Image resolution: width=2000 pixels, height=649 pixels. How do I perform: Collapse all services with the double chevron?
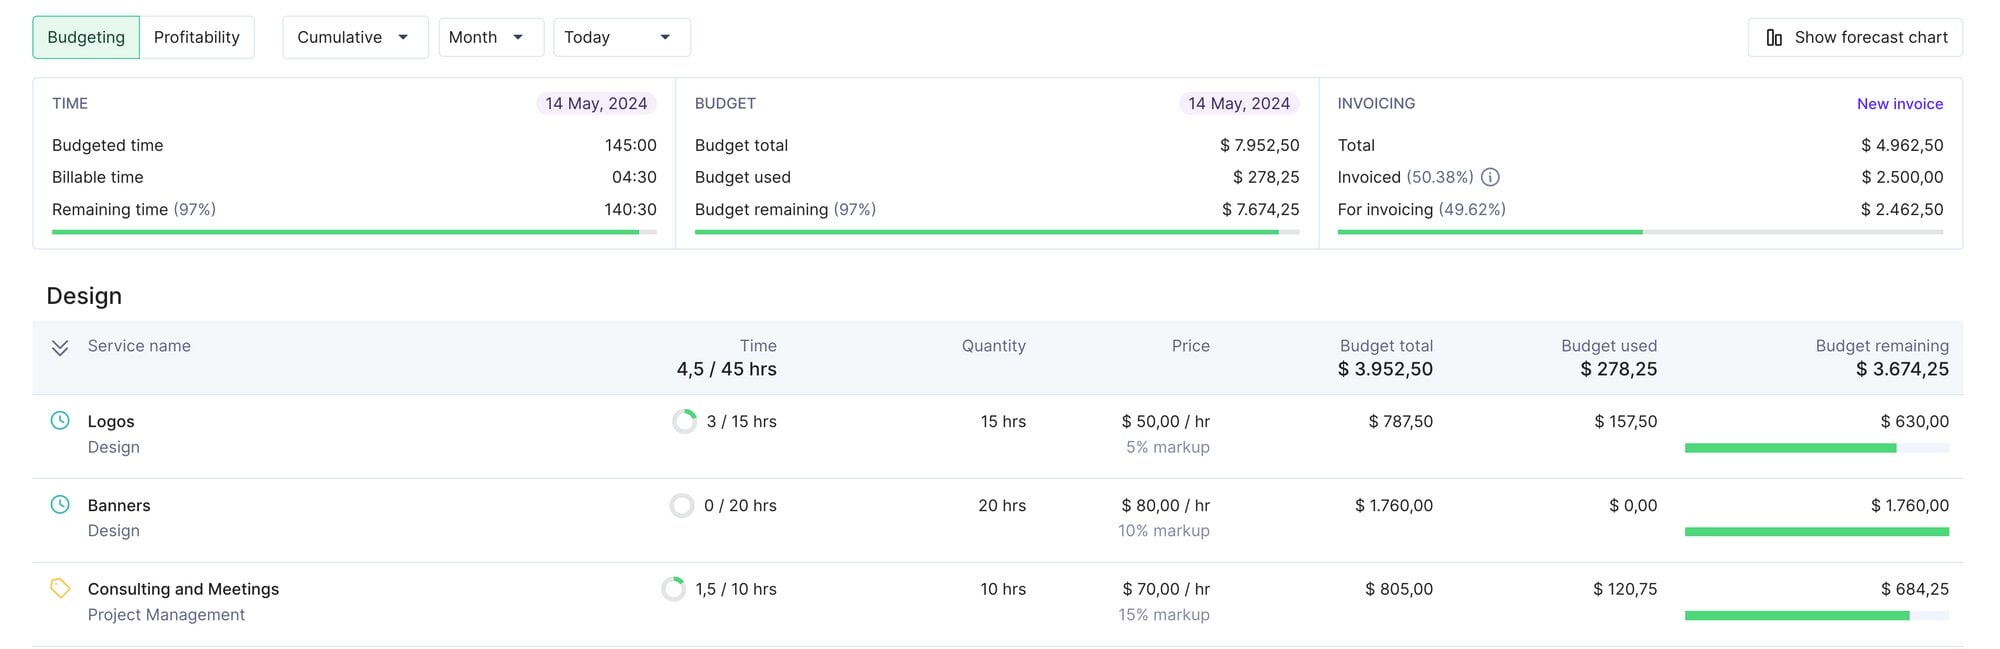point(60,348)
